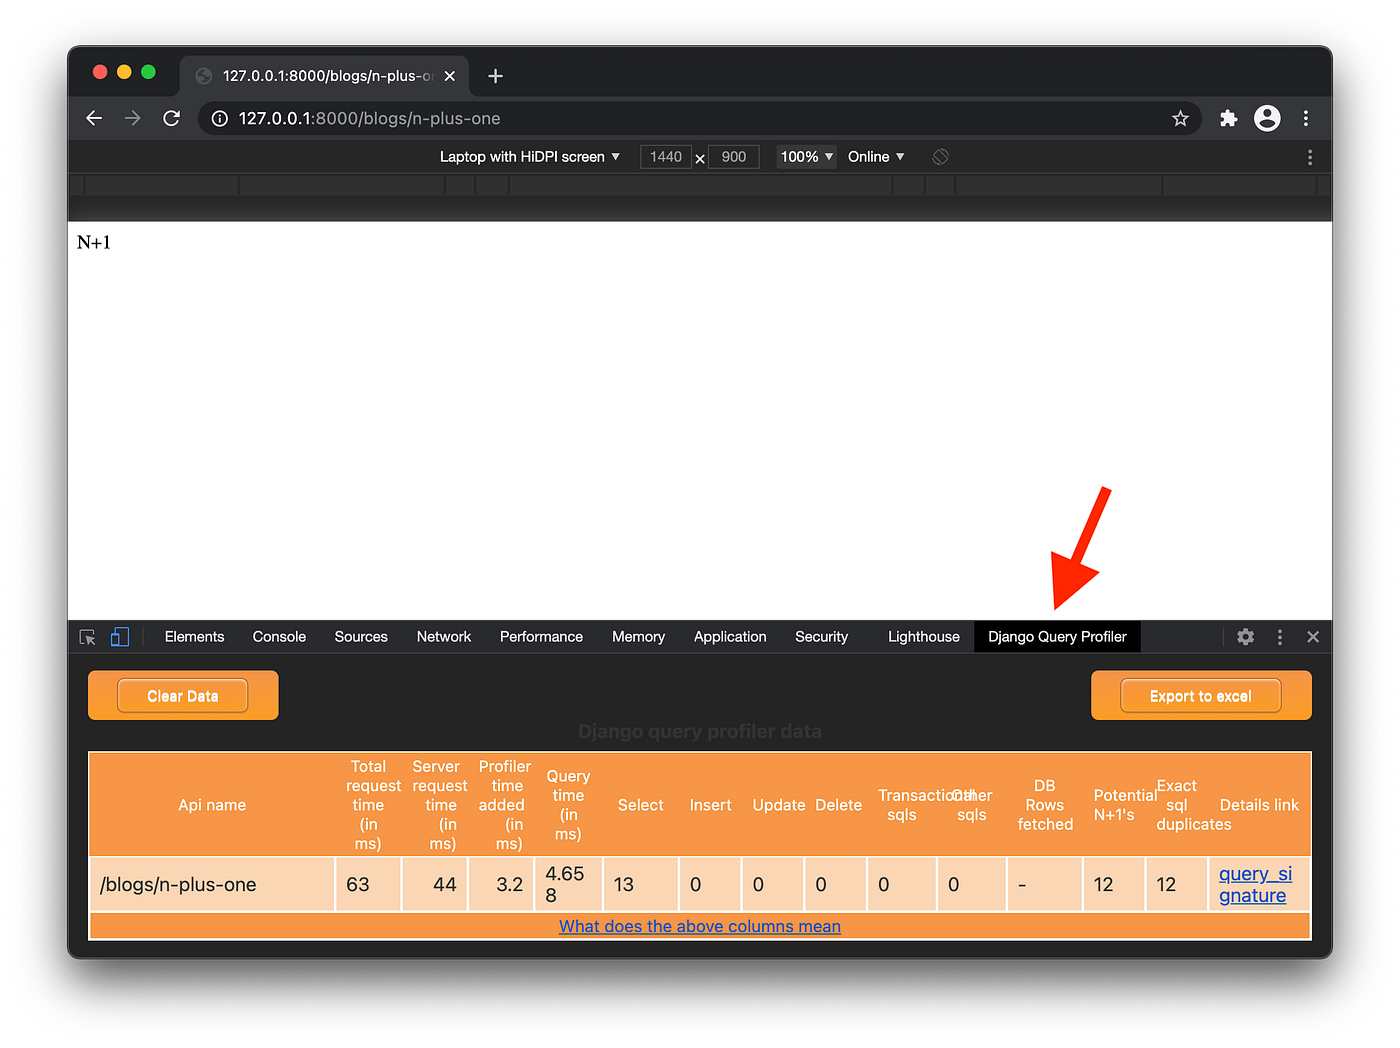
Task: Switch to the Elements tab
Action: (x=194, y=637)
